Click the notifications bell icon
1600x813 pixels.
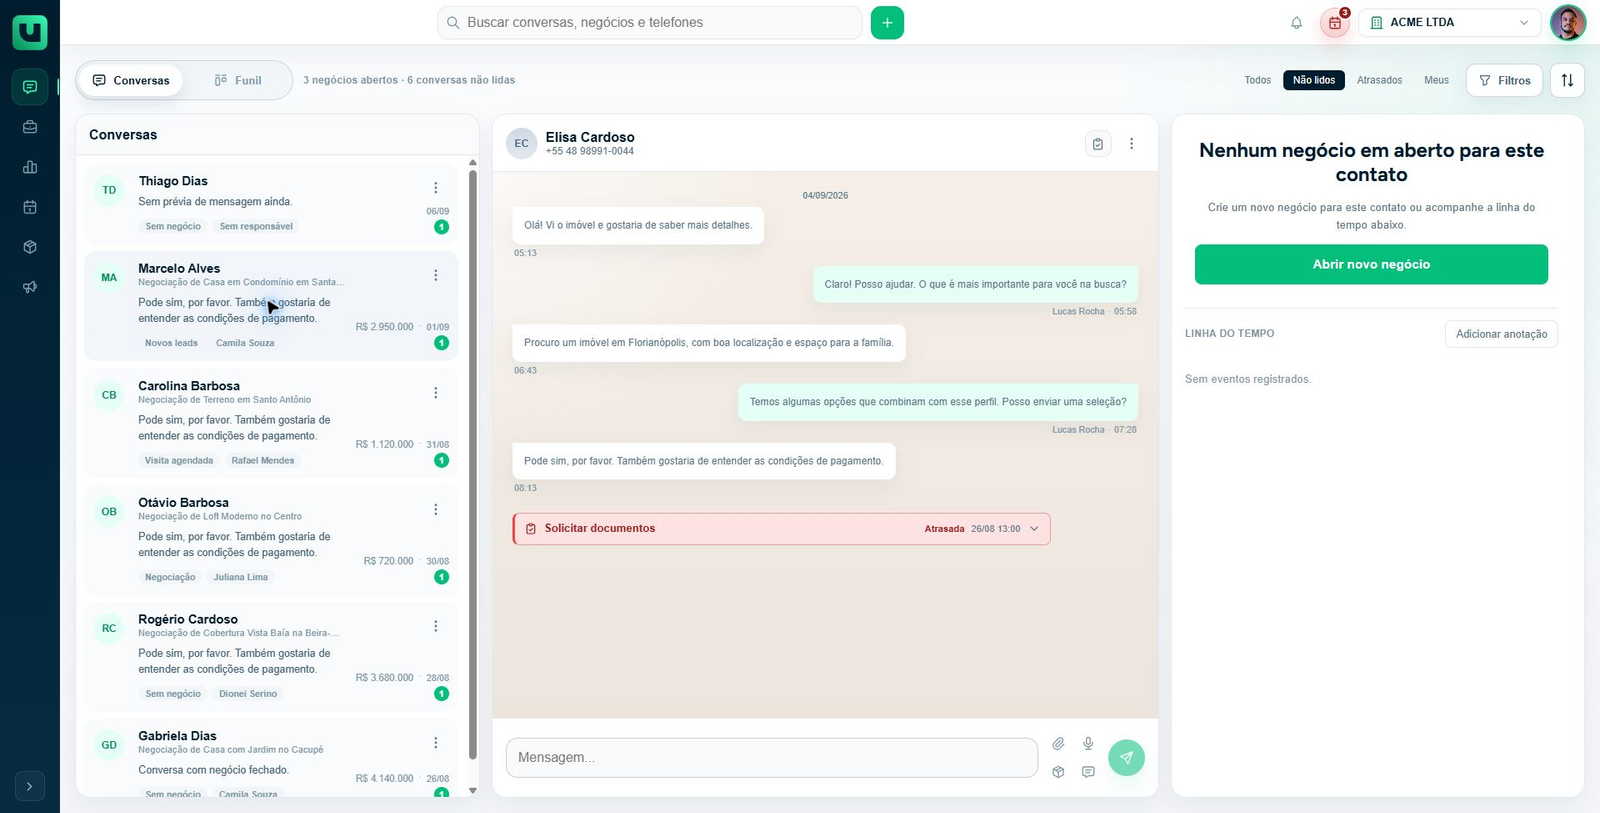pos(1296,23)
